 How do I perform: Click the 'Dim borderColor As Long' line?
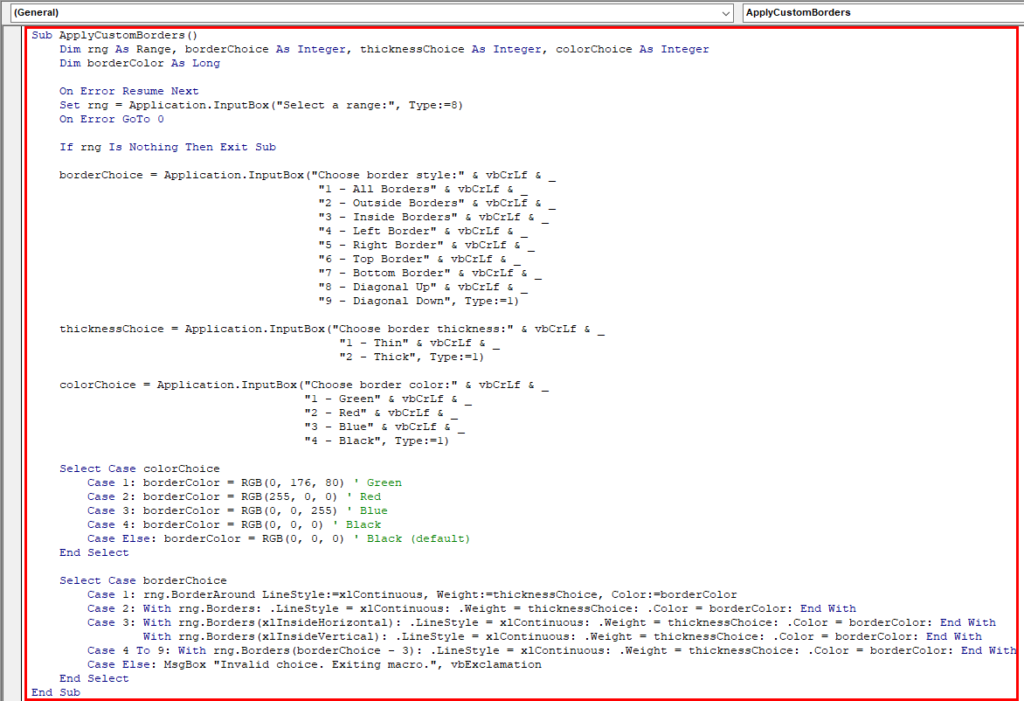pyautogui.click(x=140, y=63)
